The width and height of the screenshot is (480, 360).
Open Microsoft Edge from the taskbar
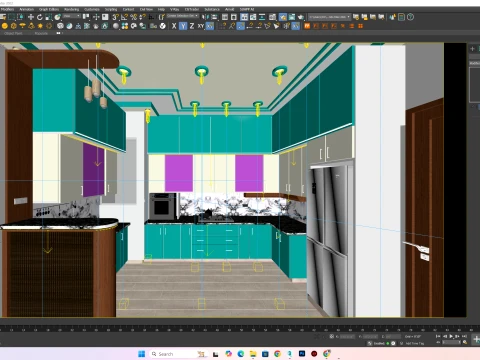[241, 354]
